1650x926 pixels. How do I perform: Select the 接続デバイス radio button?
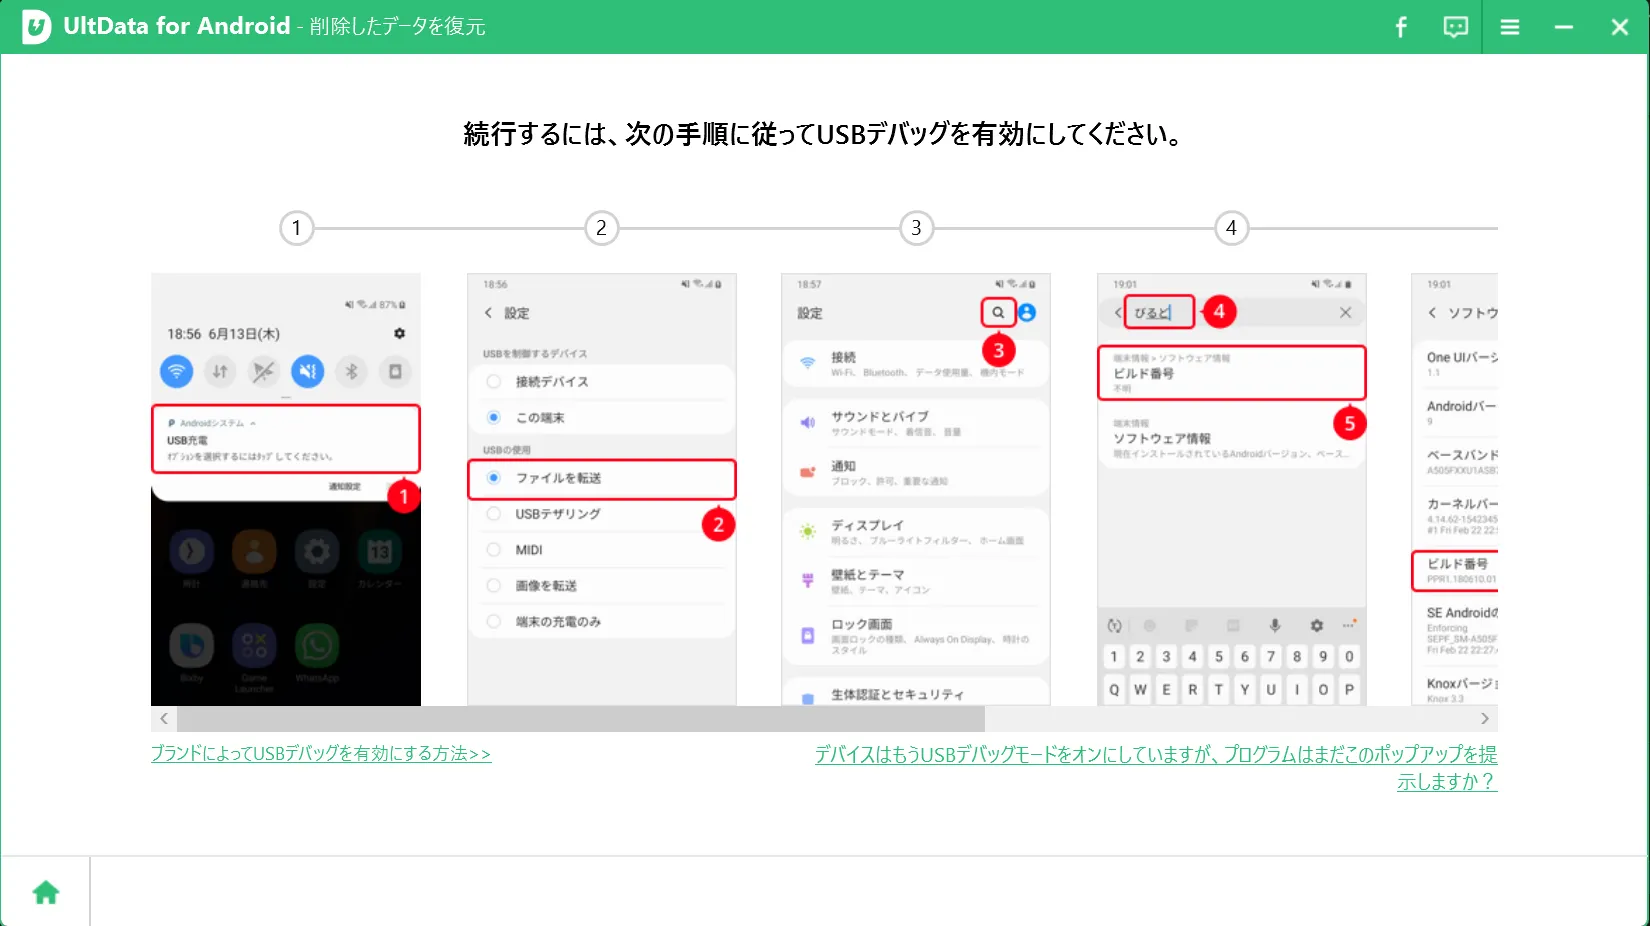[493, 381]
